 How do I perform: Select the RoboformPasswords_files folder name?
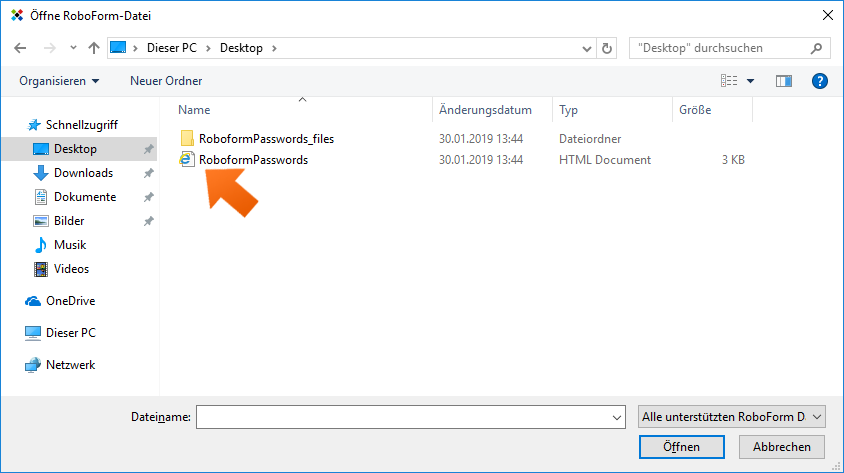click(266, 139)
